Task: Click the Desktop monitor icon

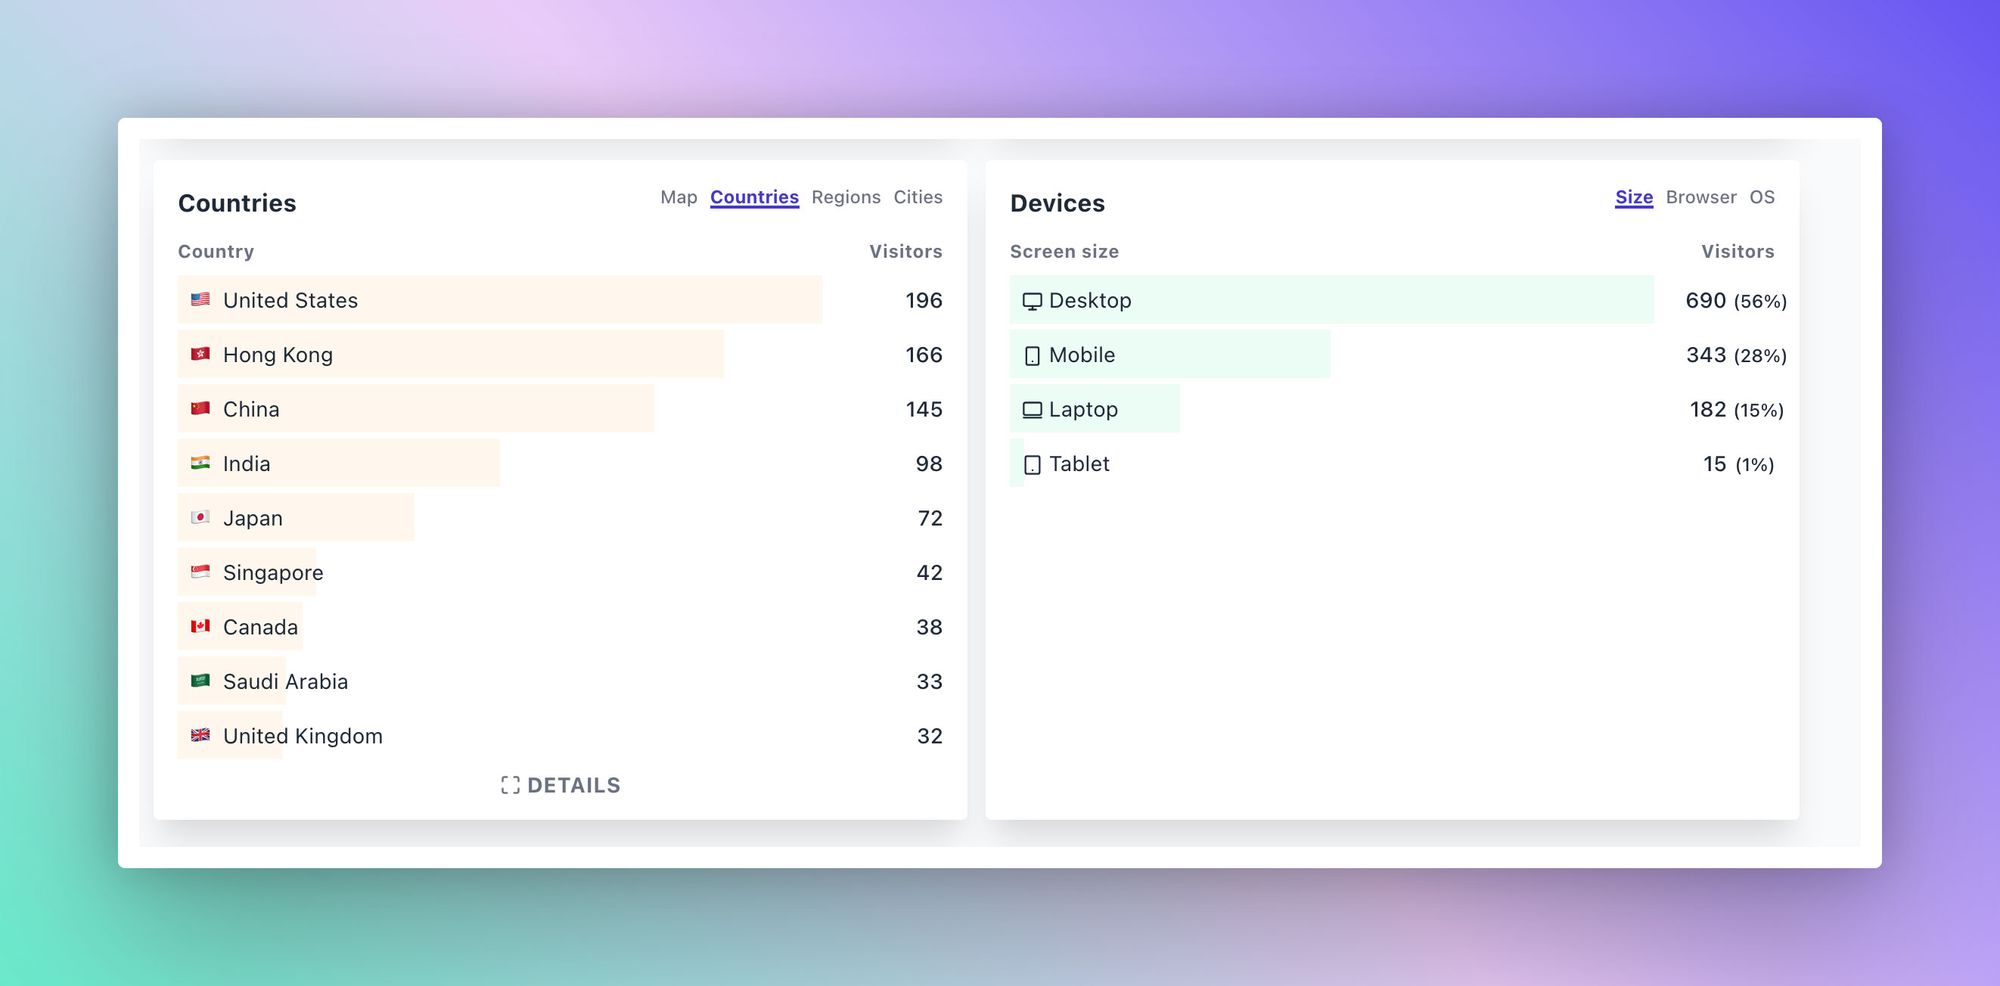Action: click(1032, 301)
